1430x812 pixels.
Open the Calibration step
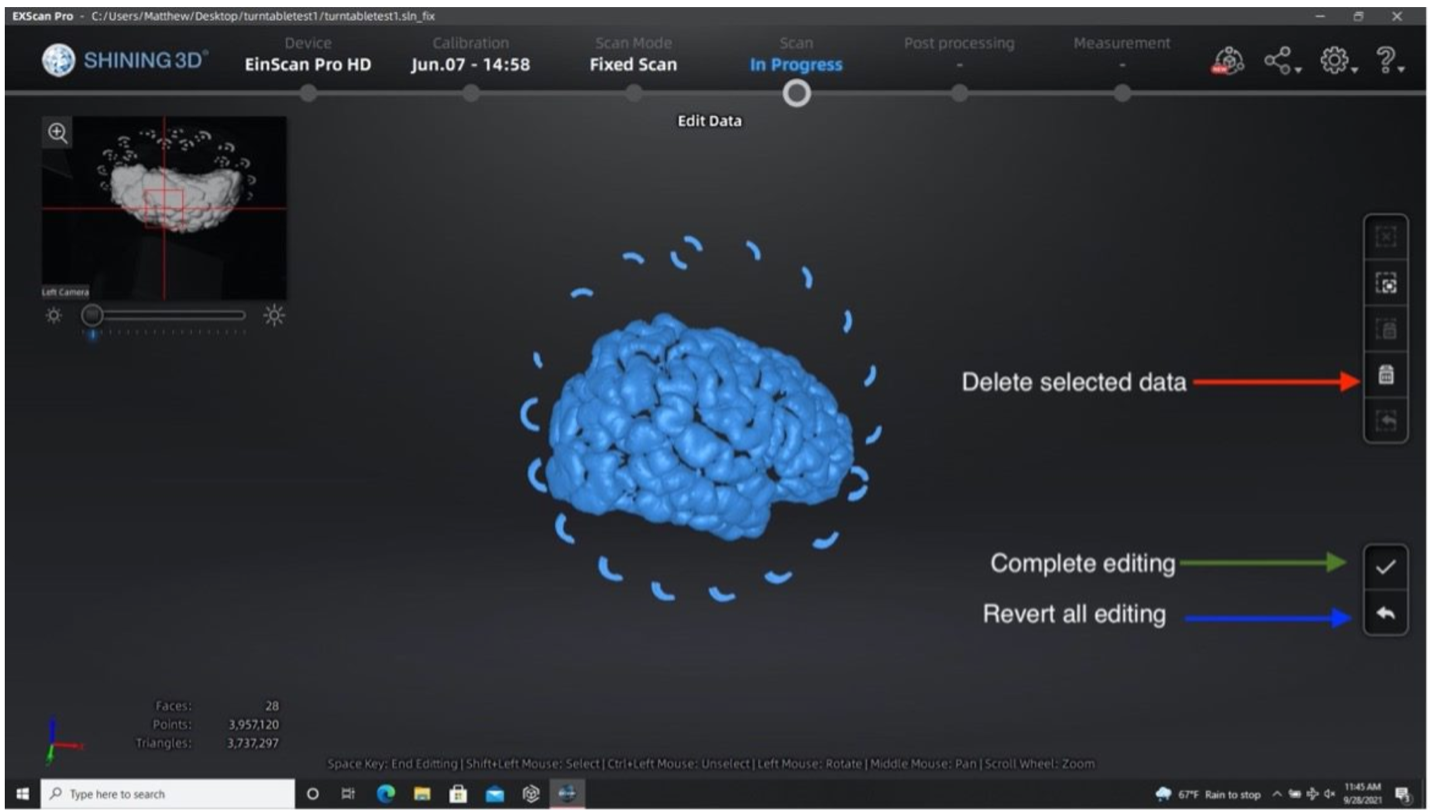tap(470, 55)
